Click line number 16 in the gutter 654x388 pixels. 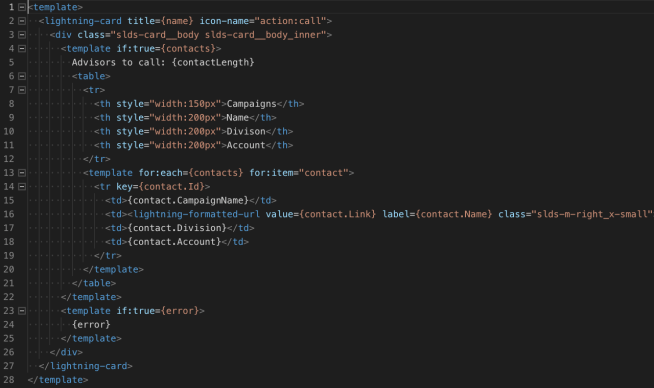click(x=9, y=214)
